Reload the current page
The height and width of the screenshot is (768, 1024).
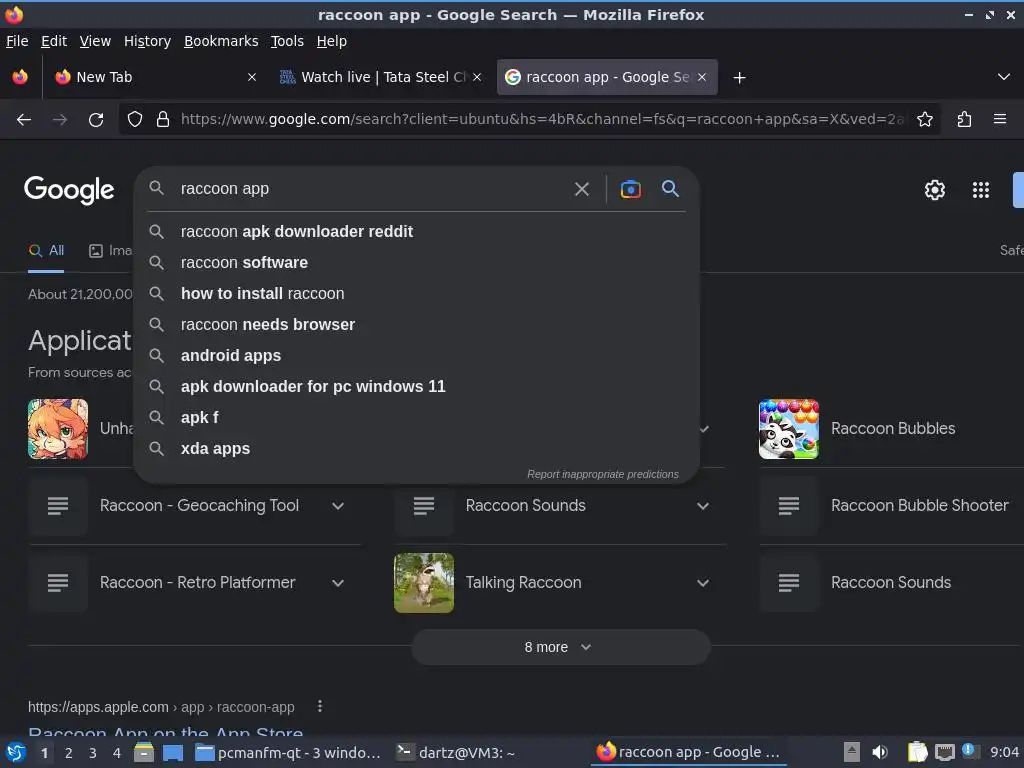(x=96, y=120)
